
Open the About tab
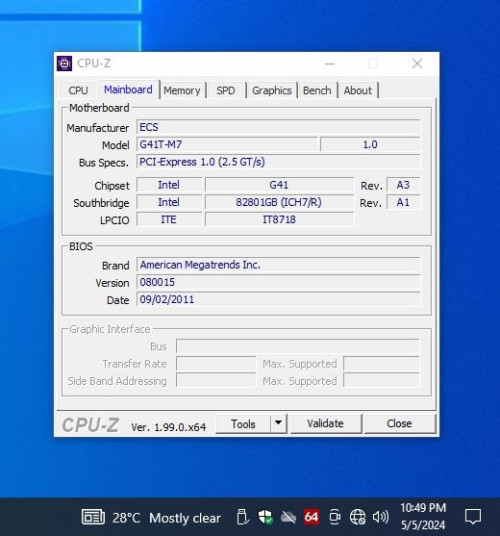tap(357, 90)
